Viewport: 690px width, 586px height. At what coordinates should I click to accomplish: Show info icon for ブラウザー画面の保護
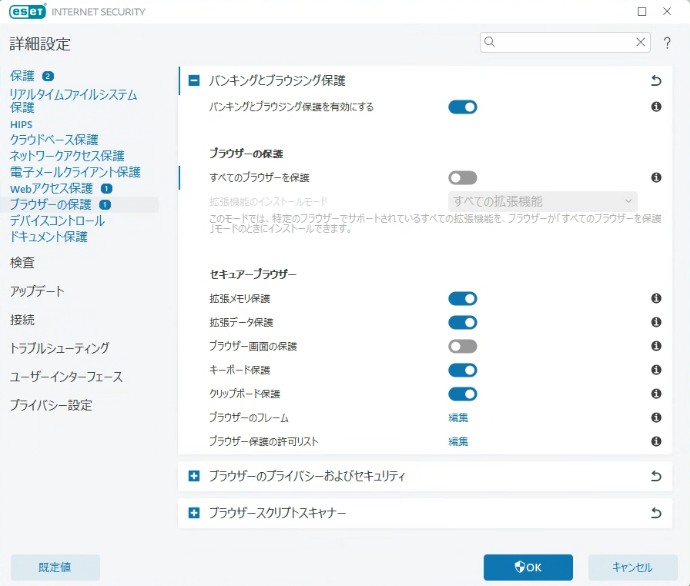pyautogui.click(x=656, y=346)
